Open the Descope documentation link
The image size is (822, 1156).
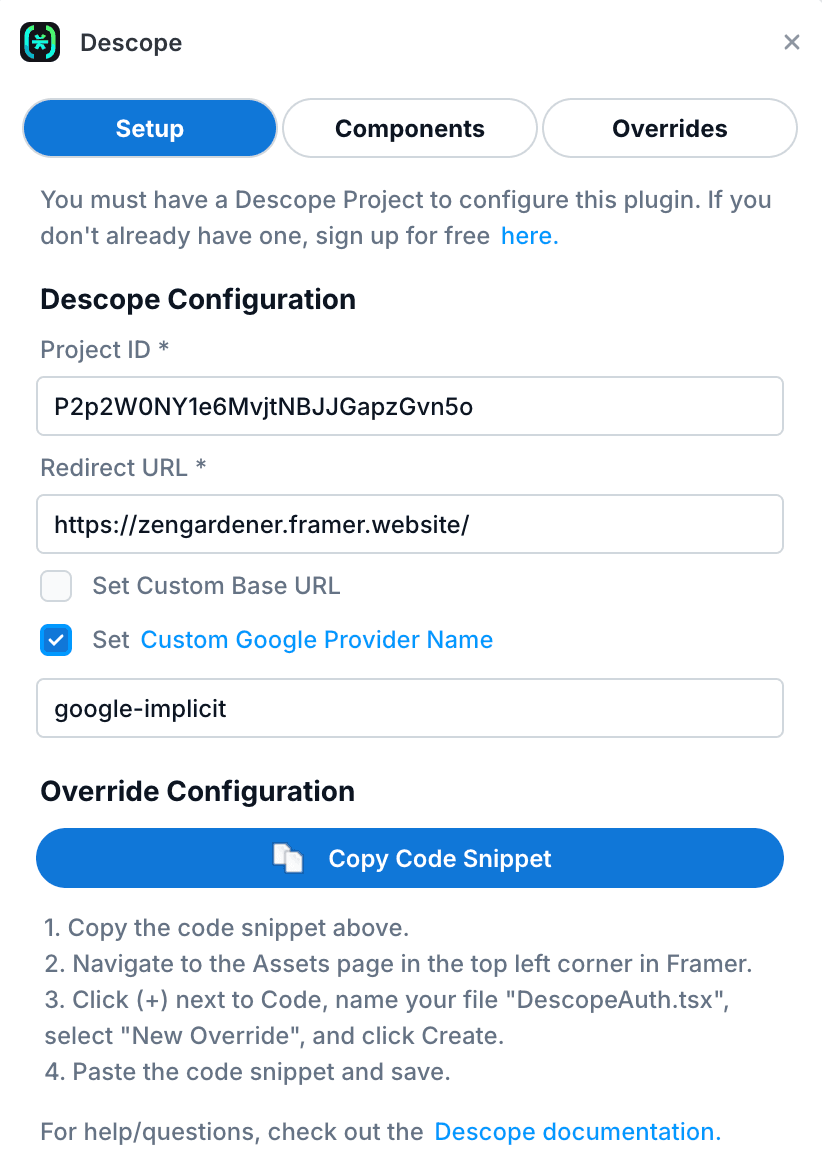point(577,1131)
